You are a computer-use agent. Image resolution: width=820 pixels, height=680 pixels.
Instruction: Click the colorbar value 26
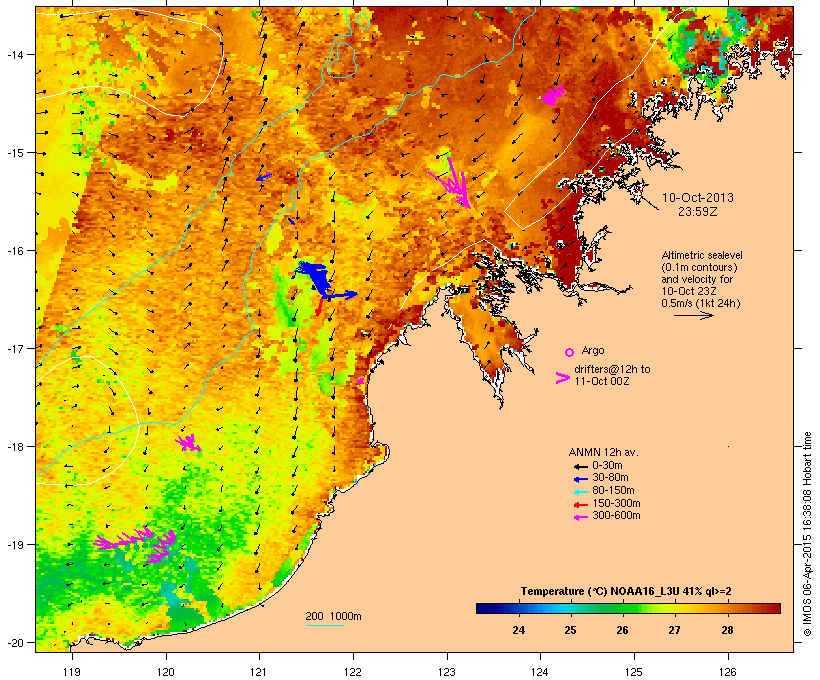pos(622,630)
